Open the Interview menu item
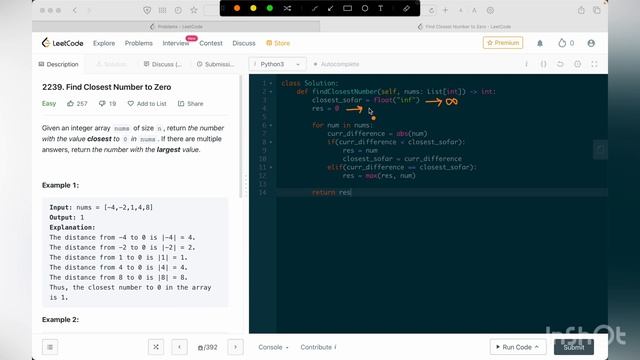The image size is (640, 360). coord(176,43)
